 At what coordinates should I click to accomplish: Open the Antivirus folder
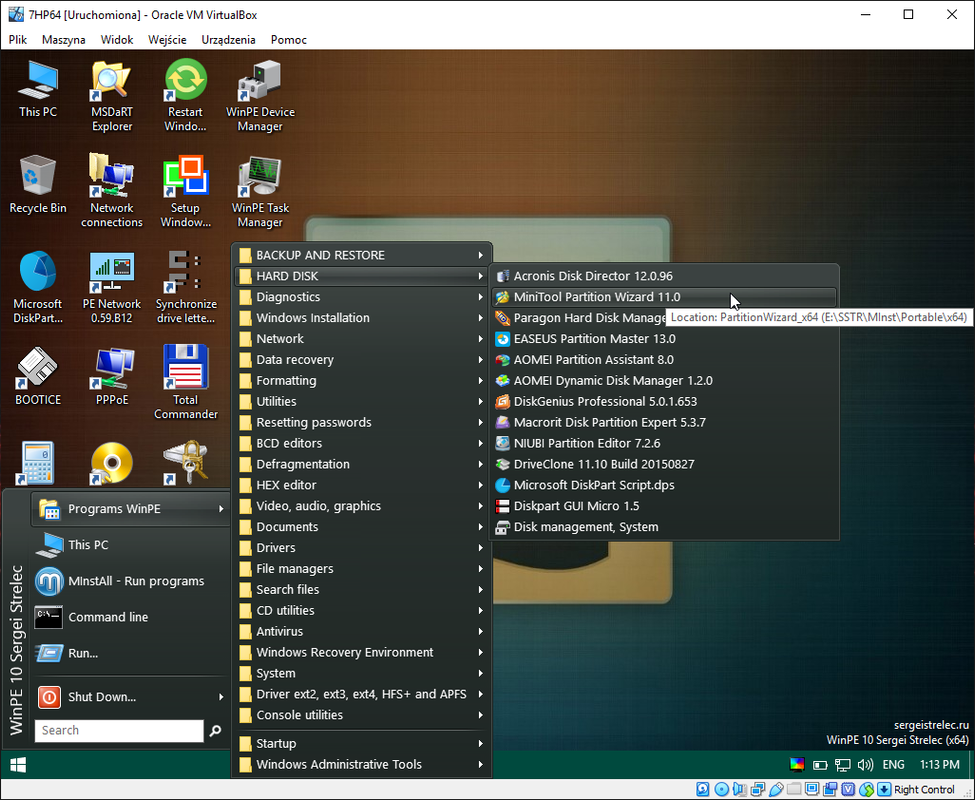361,632
